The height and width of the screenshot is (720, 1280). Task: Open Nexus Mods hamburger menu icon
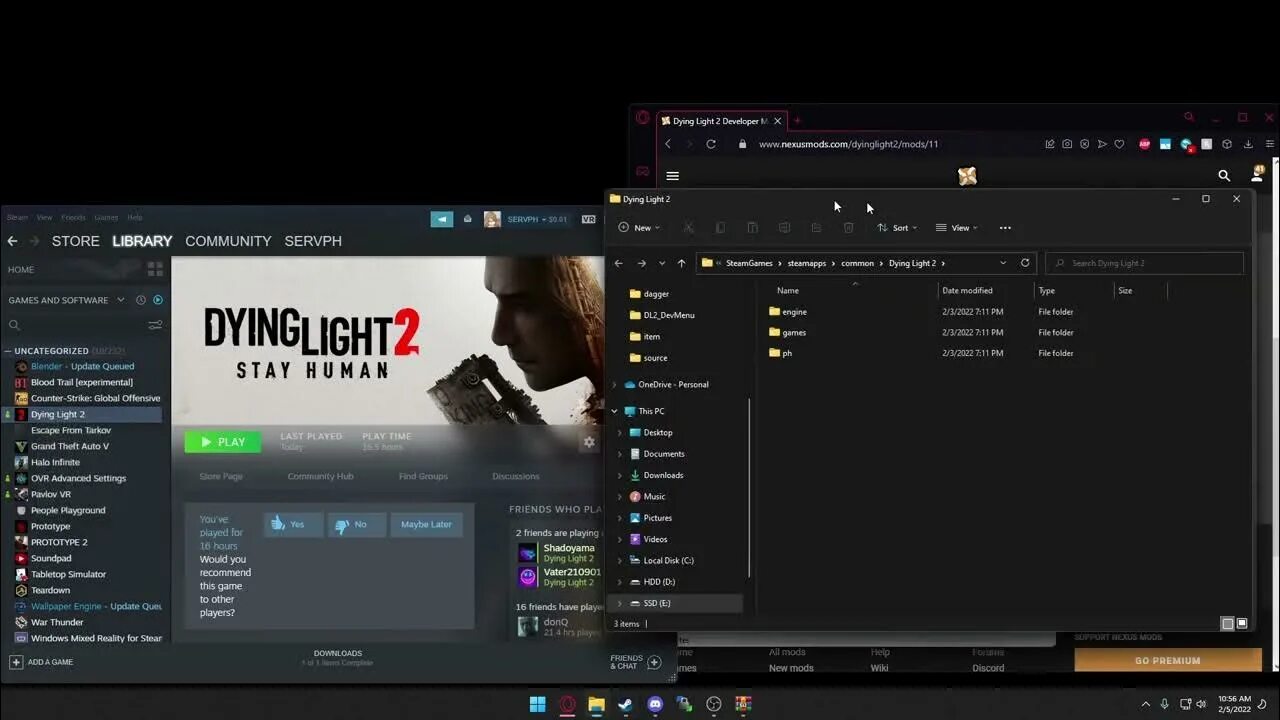673,176
